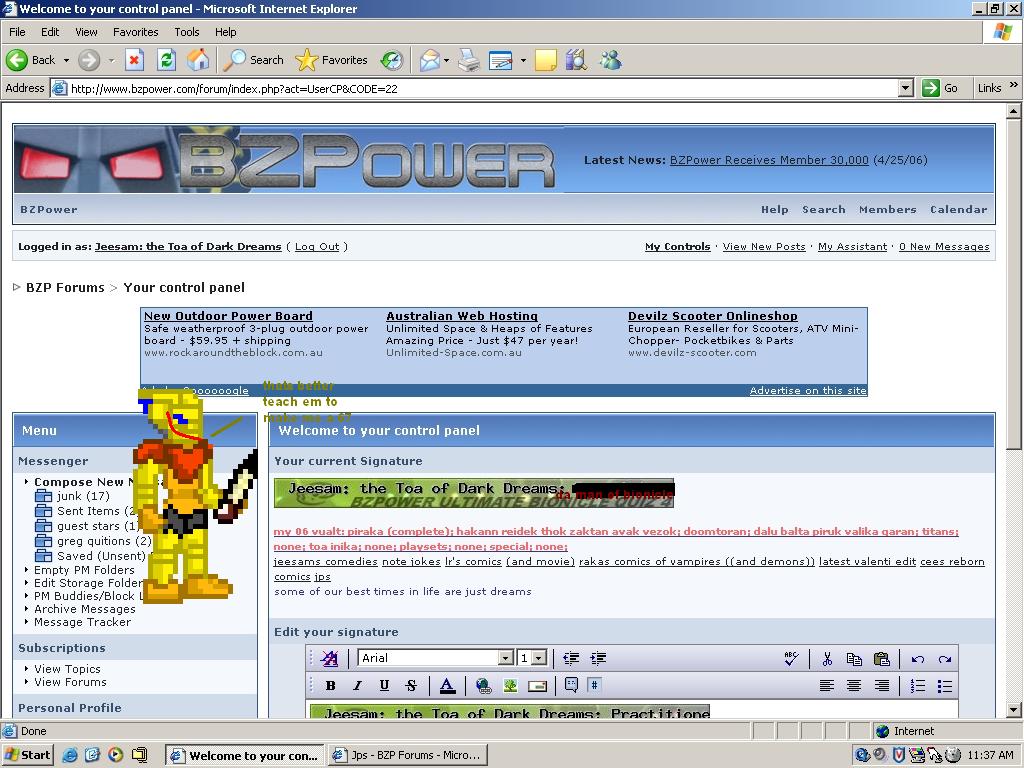Open the Mail icon dropdown arrow

pos(447,60)
